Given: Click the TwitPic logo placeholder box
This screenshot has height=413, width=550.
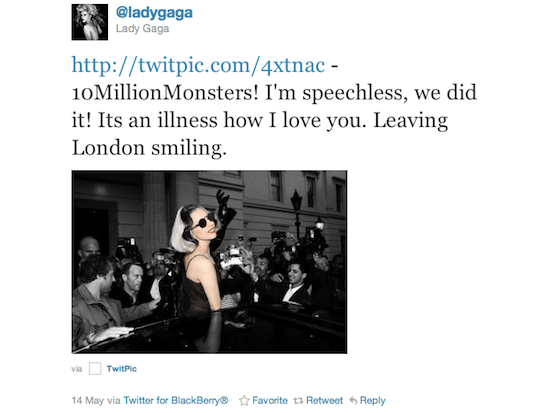Looking at the screenshot, I should [95, 368].
